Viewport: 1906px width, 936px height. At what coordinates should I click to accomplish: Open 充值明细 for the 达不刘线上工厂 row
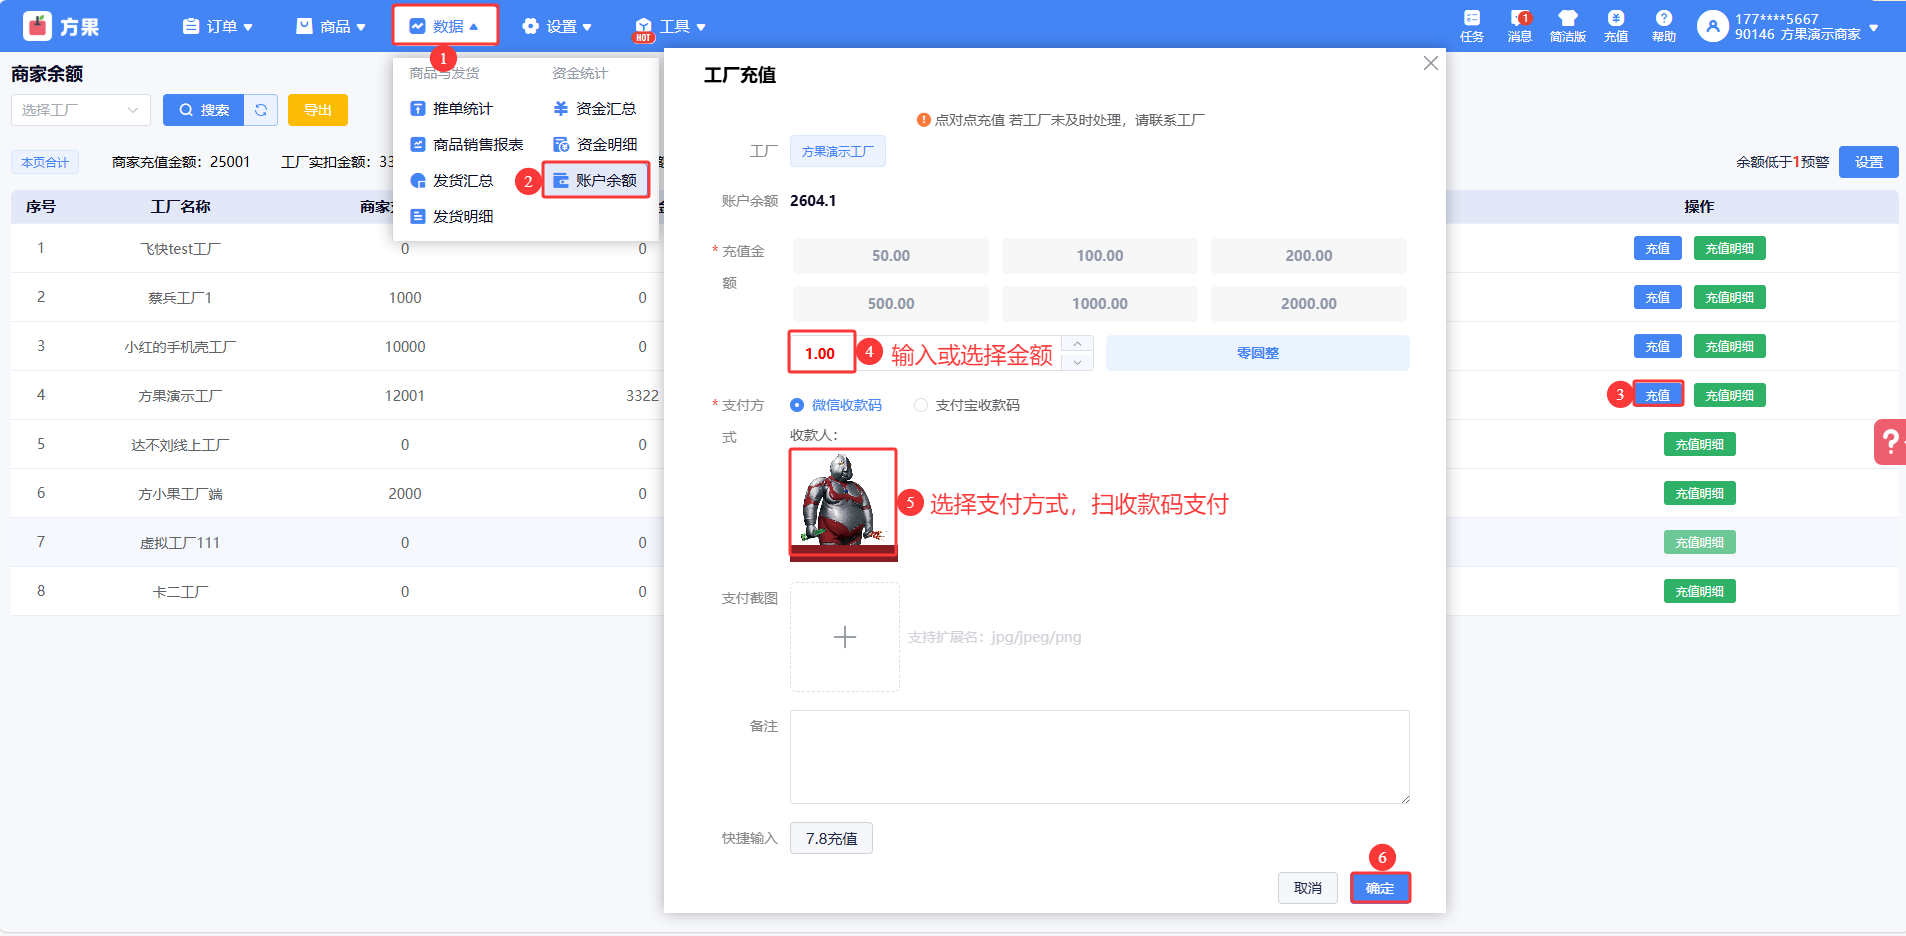click(x=1700, y=444)
